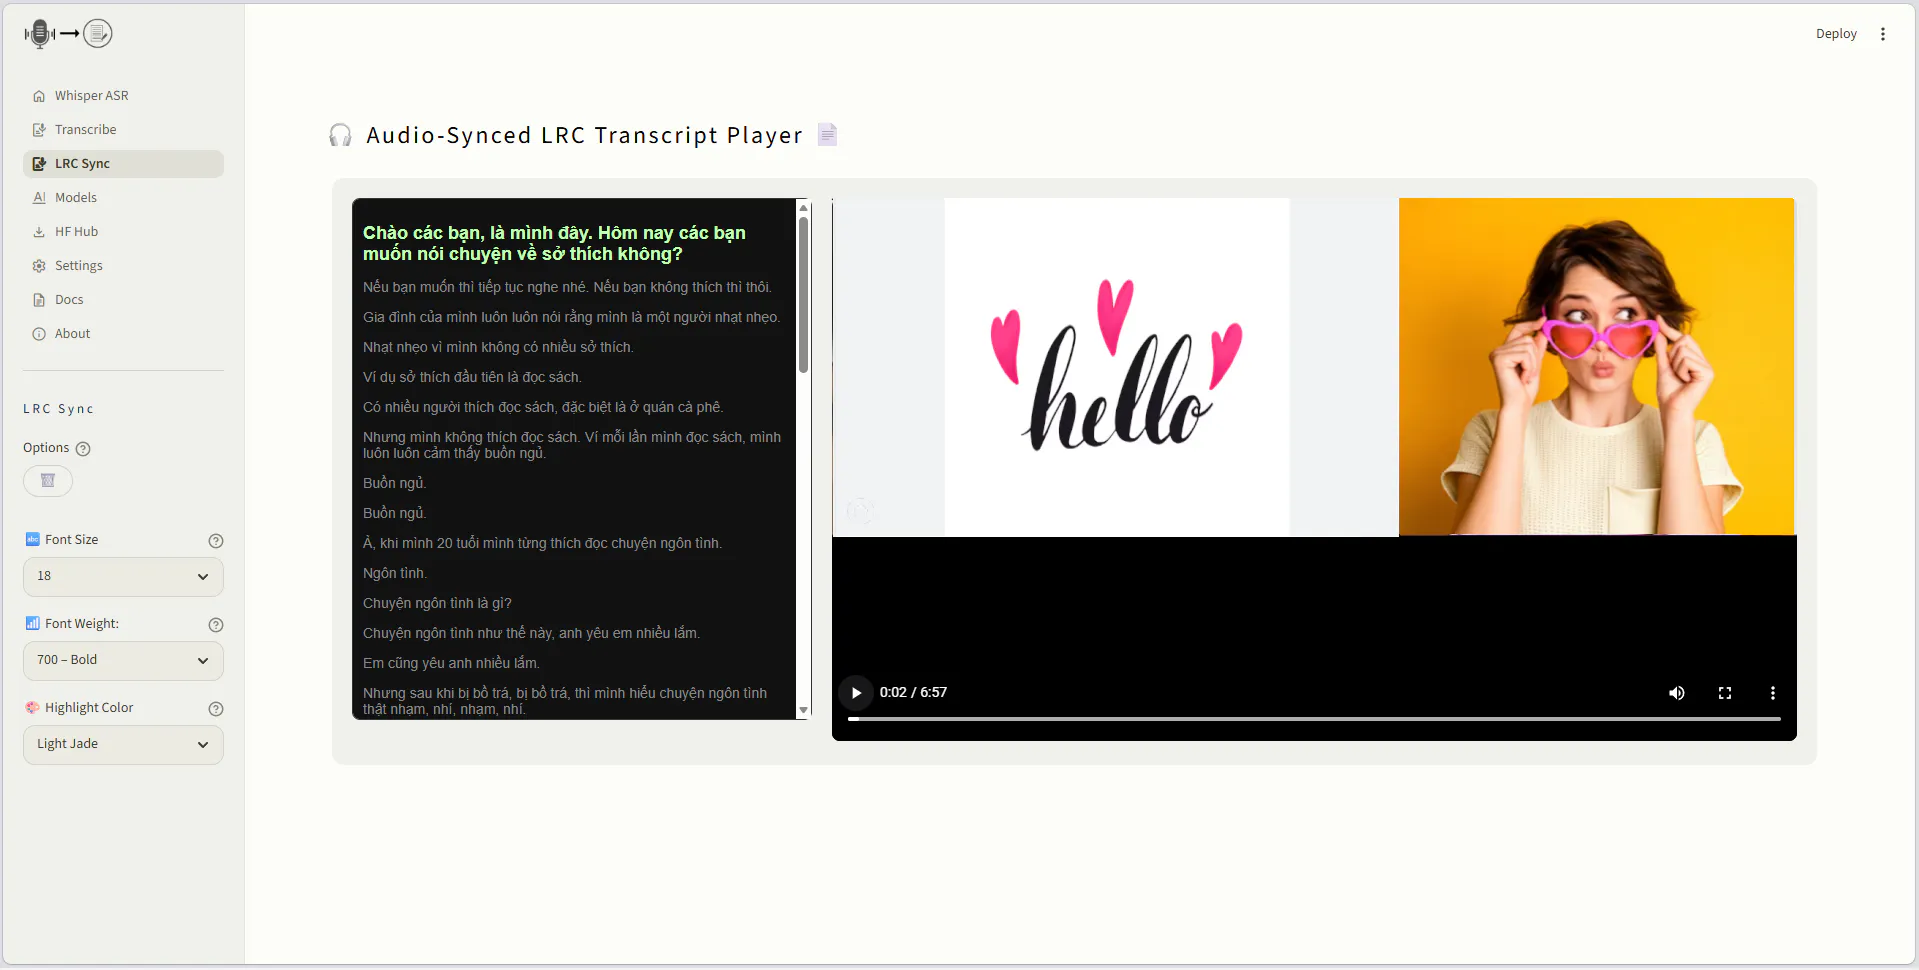1919x970 pixels.
Task: Open Font Size help tooltip
Action: [x=215, y=541]
